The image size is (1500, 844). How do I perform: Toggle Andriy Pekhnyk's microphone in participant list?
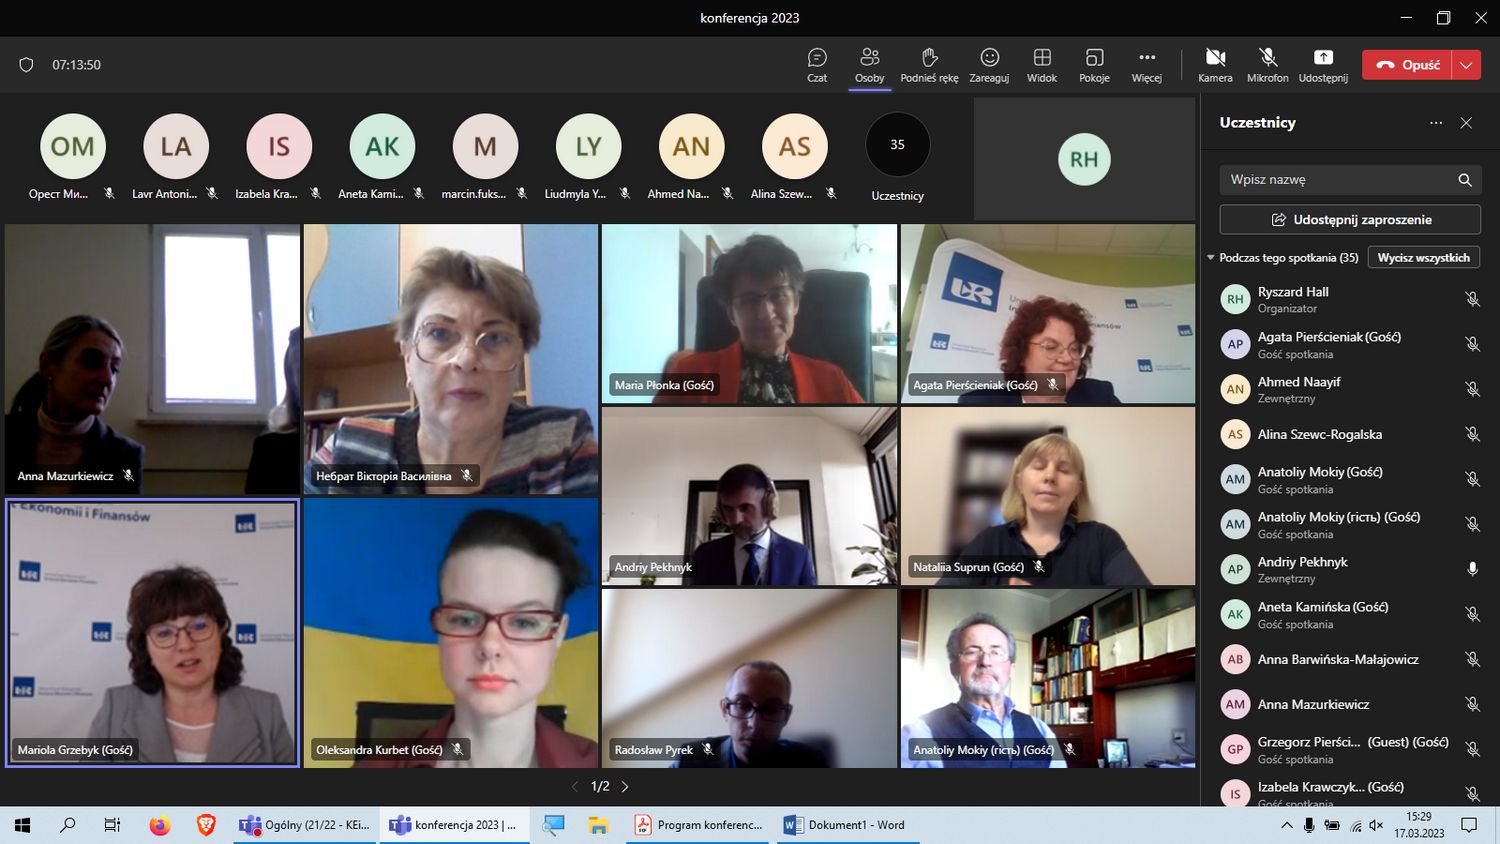pyautogui.click(x=1472, y=569)
